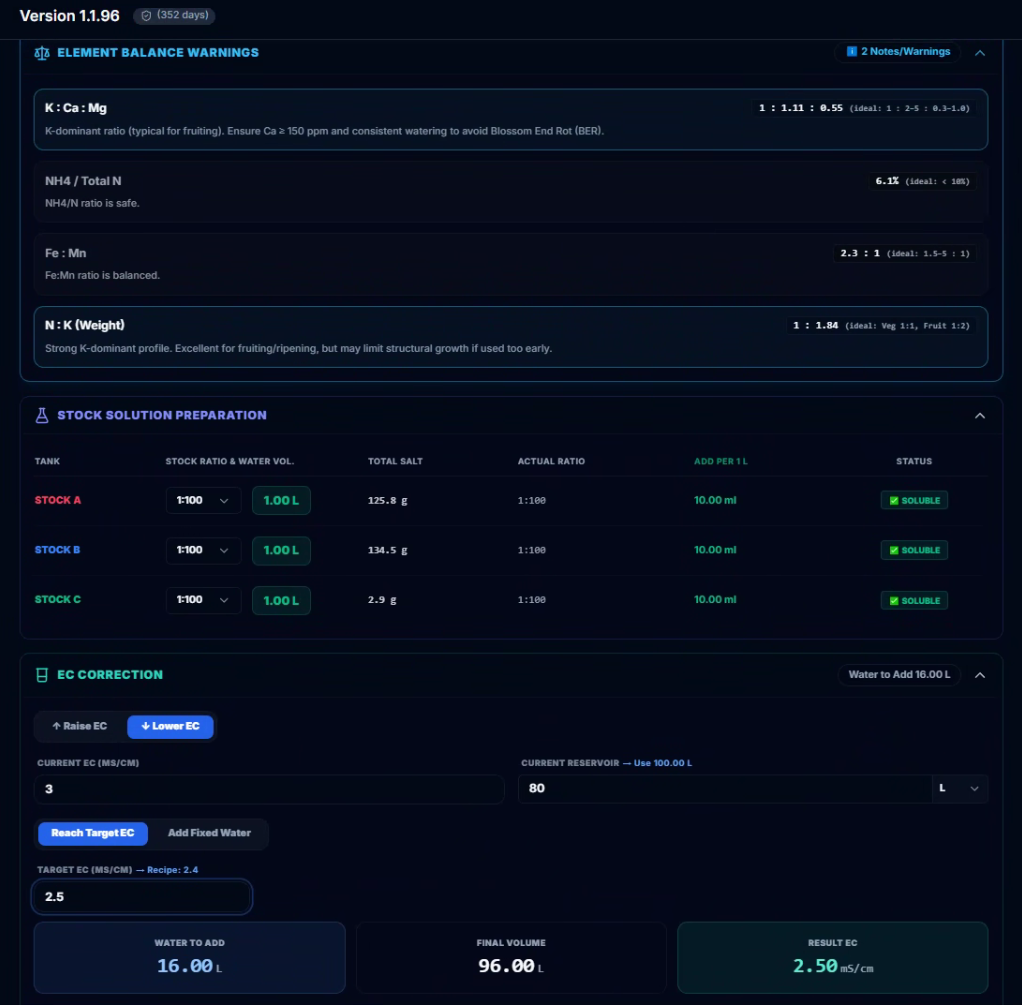Select the Lower EC mode

(x=170, y=726)
